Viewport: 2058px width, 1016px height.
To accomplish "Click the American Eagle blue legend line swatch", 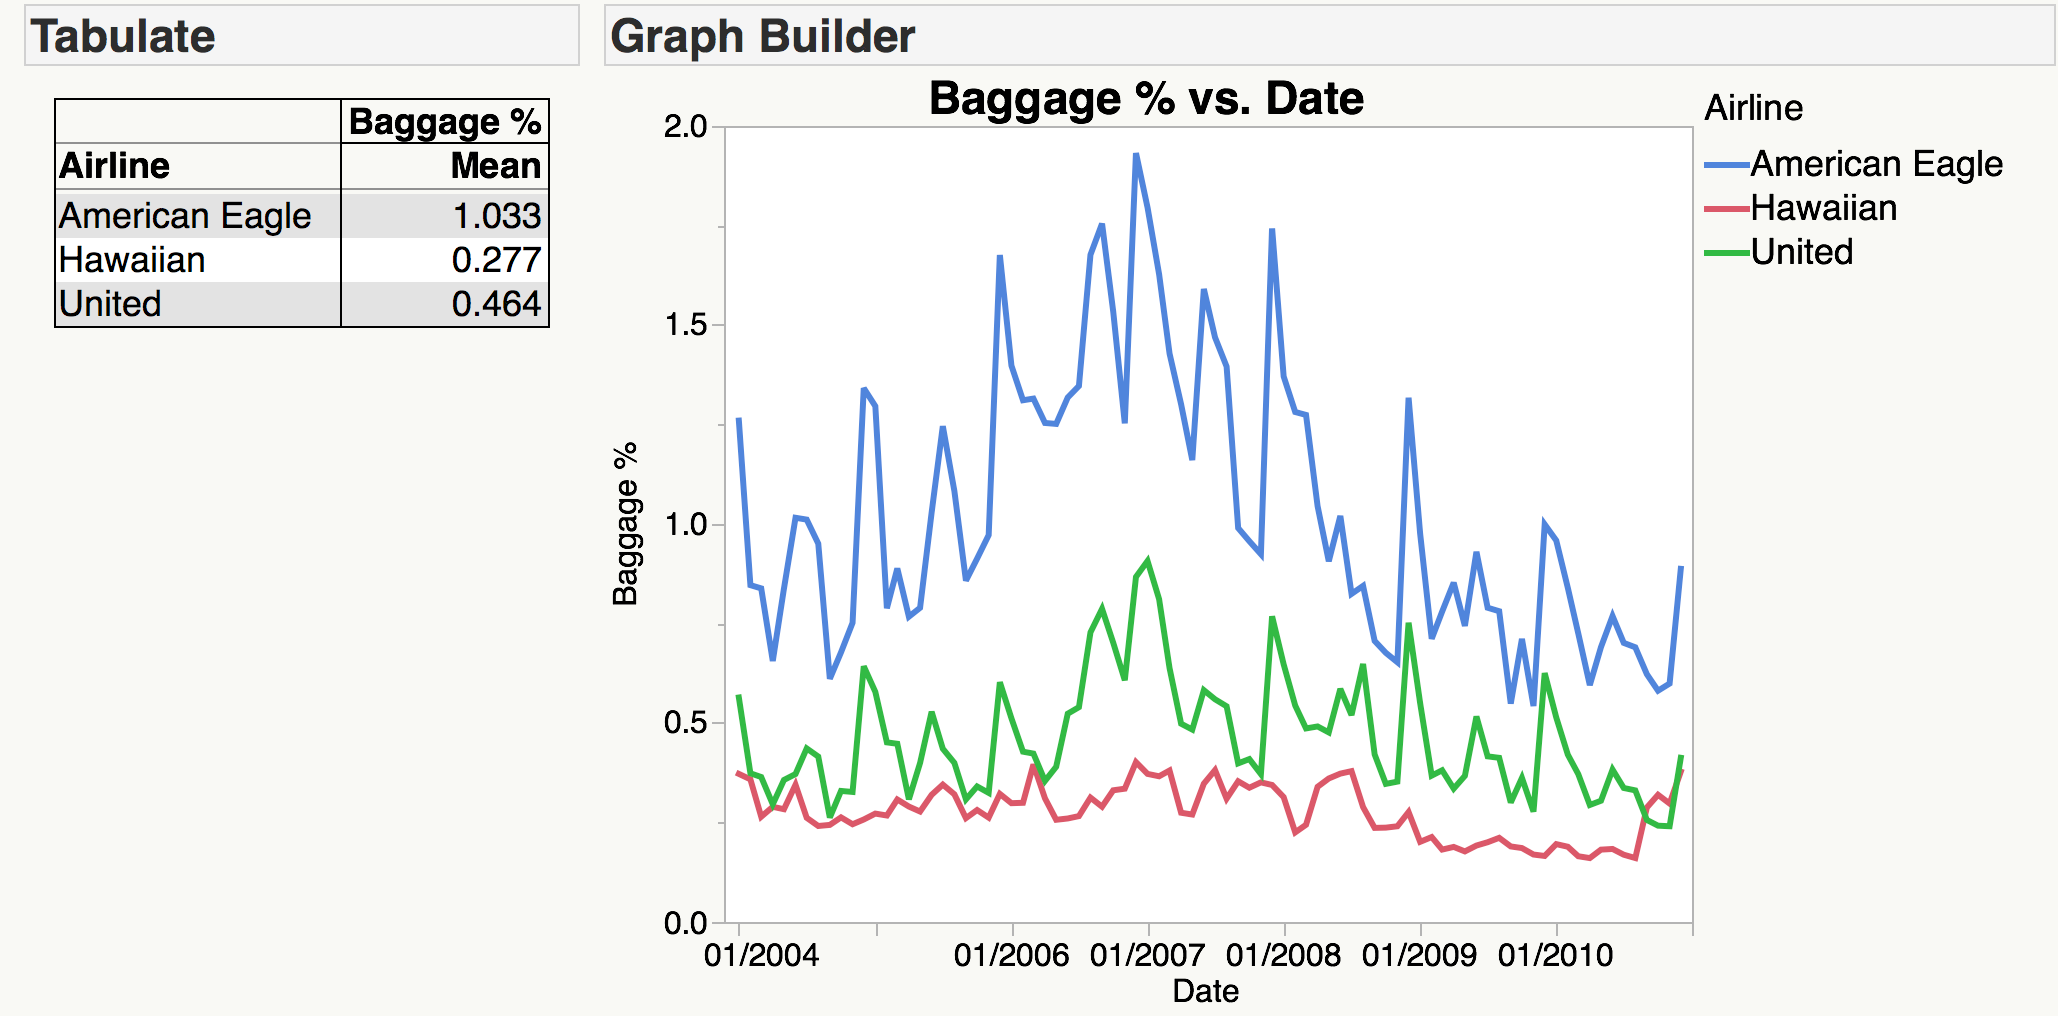I will click(x=1727, y=164).
